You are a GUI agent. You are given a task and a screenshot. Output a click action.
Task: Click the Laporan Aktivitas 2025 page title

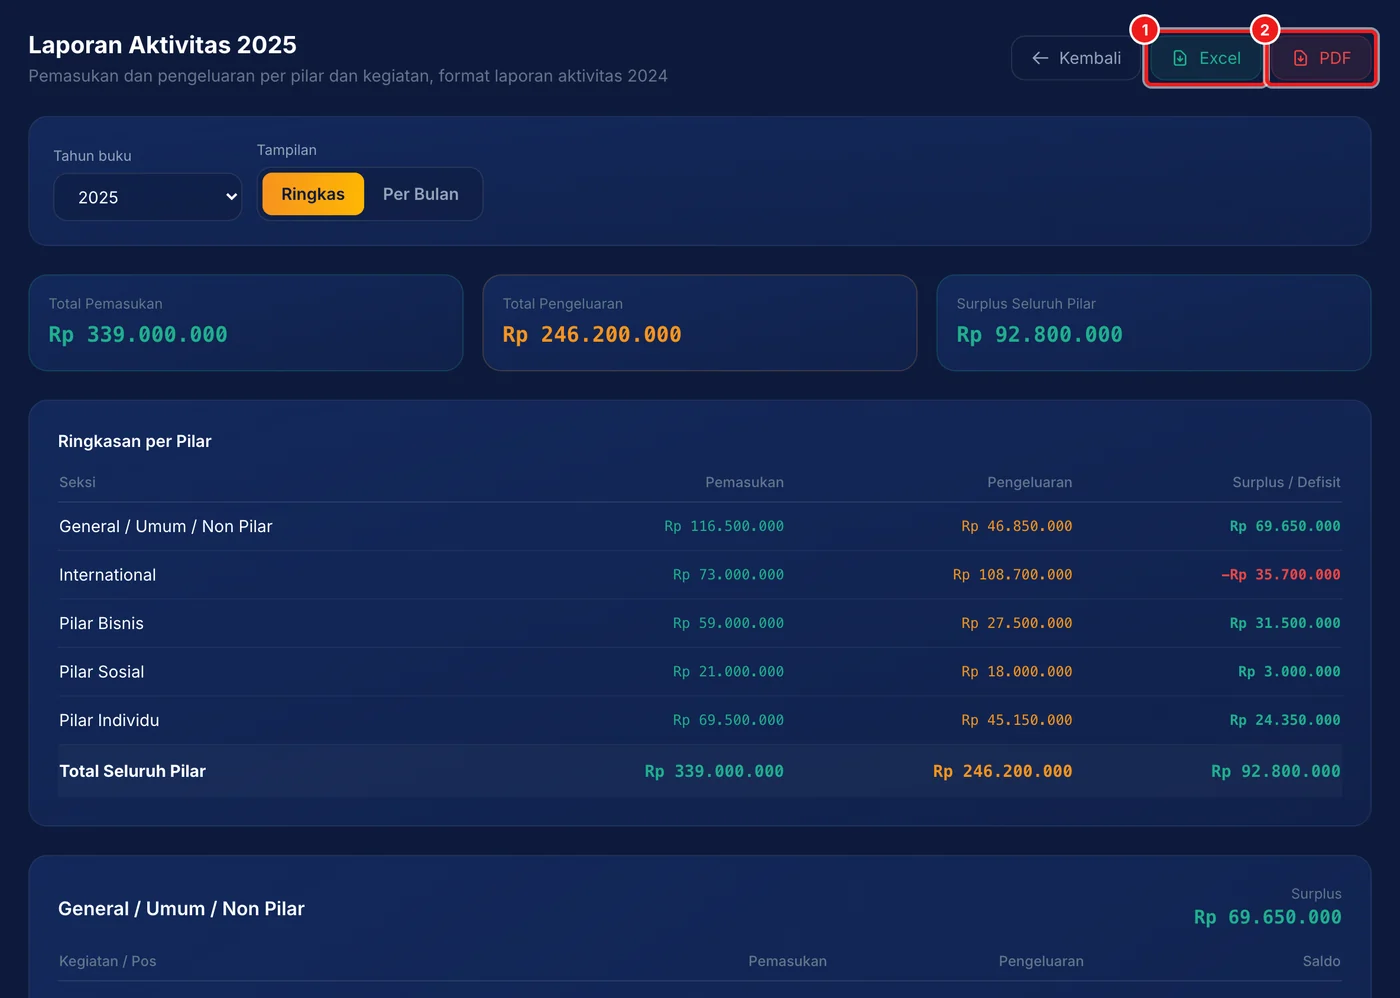click(162, 45)
